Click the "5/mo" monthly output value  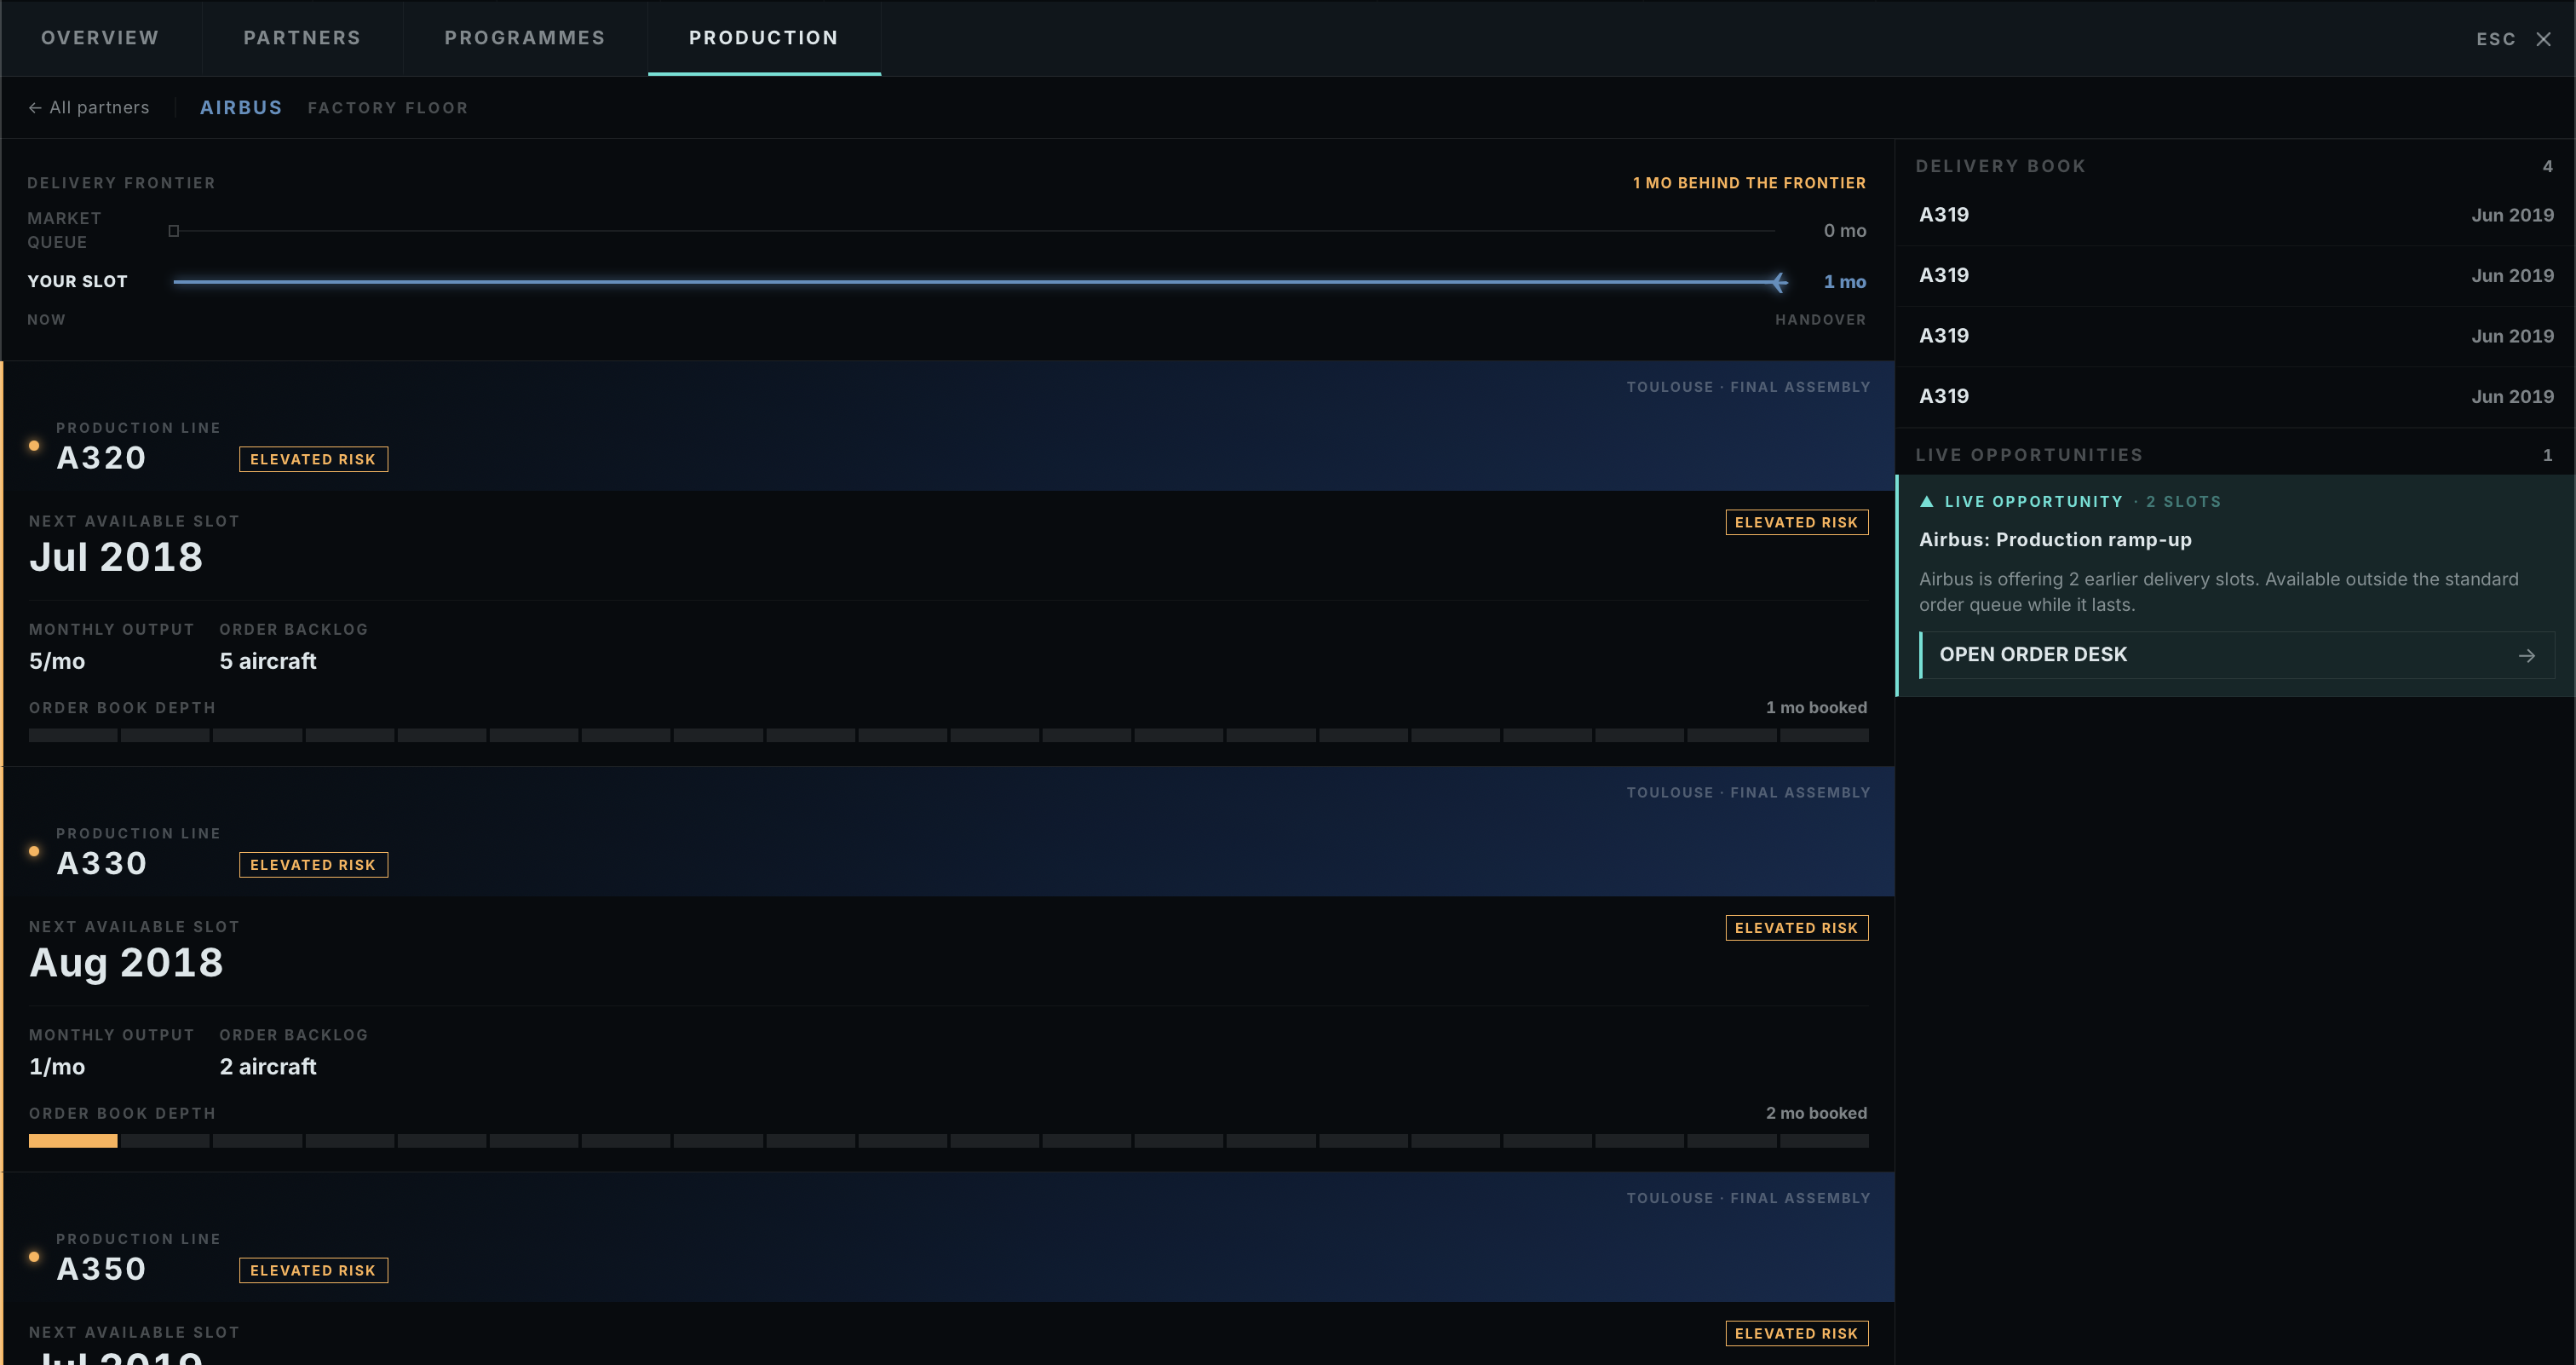pyautogui.click(x=57, y=661)
